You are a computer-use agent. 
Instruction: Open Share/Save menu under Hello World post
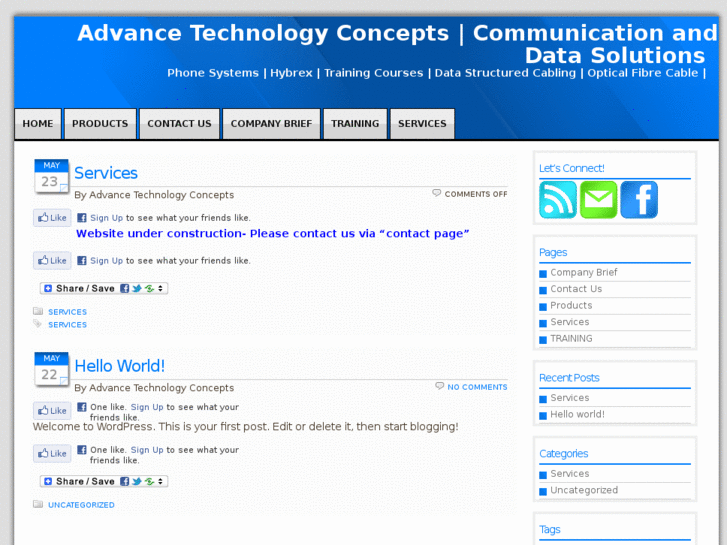coord(103,481)
